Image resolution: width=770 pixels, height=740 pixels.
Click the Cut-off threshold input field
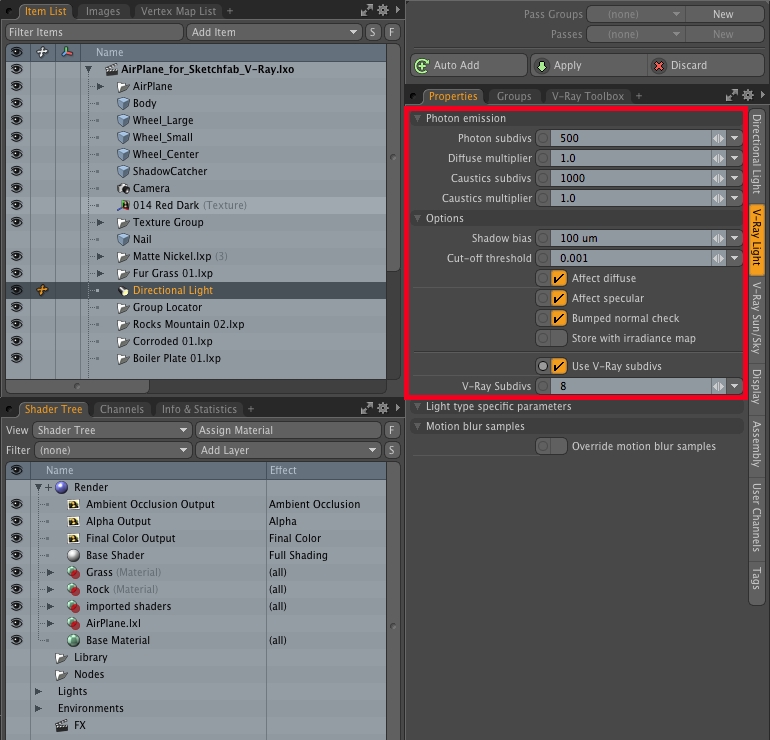[631, 258]
